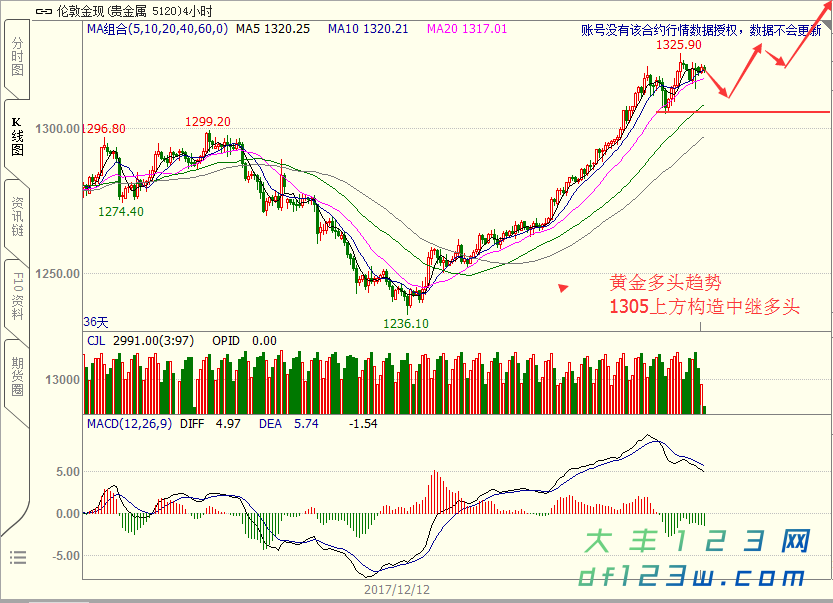
Task: Open the 资讯链 side tab
Action: (17, 216)
